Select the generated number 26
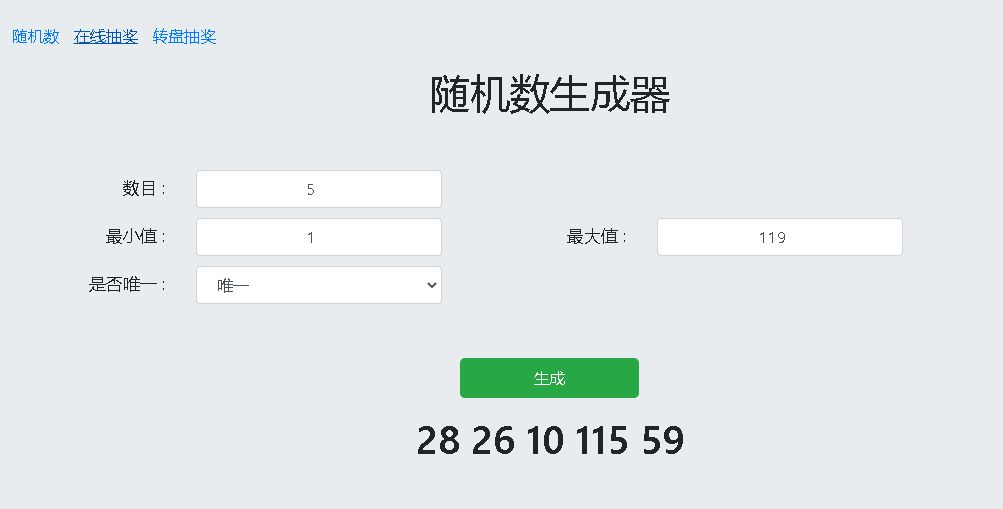The image size is (1003, 509). click(x=493, y=440)
